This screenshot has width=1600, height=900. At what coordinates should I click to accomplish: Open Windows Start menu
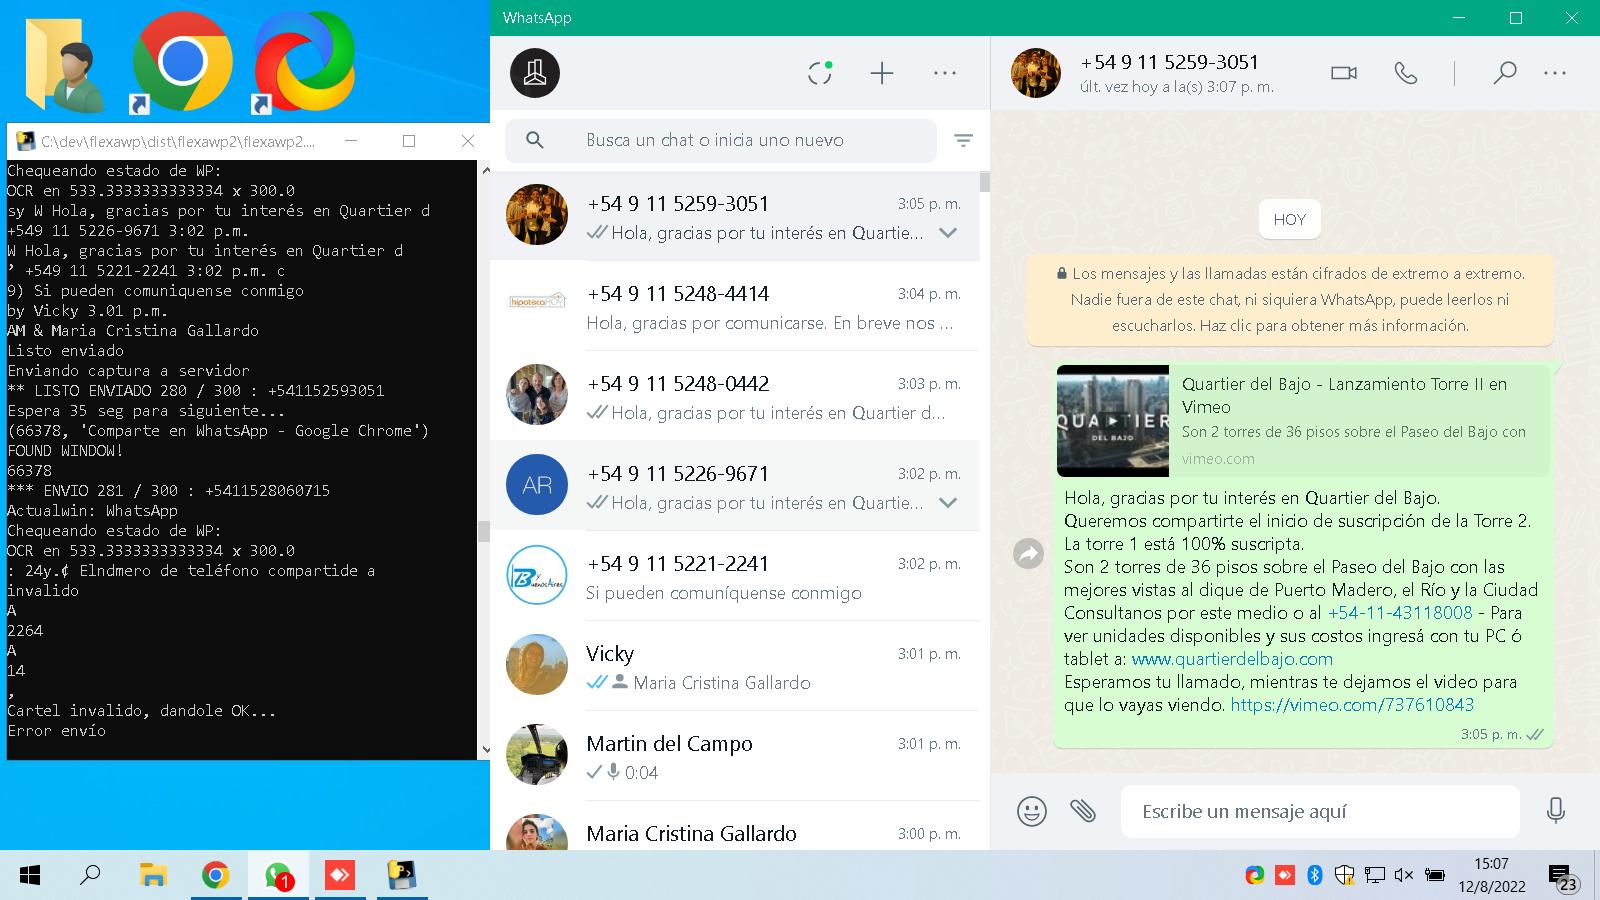tap(30, 876)
